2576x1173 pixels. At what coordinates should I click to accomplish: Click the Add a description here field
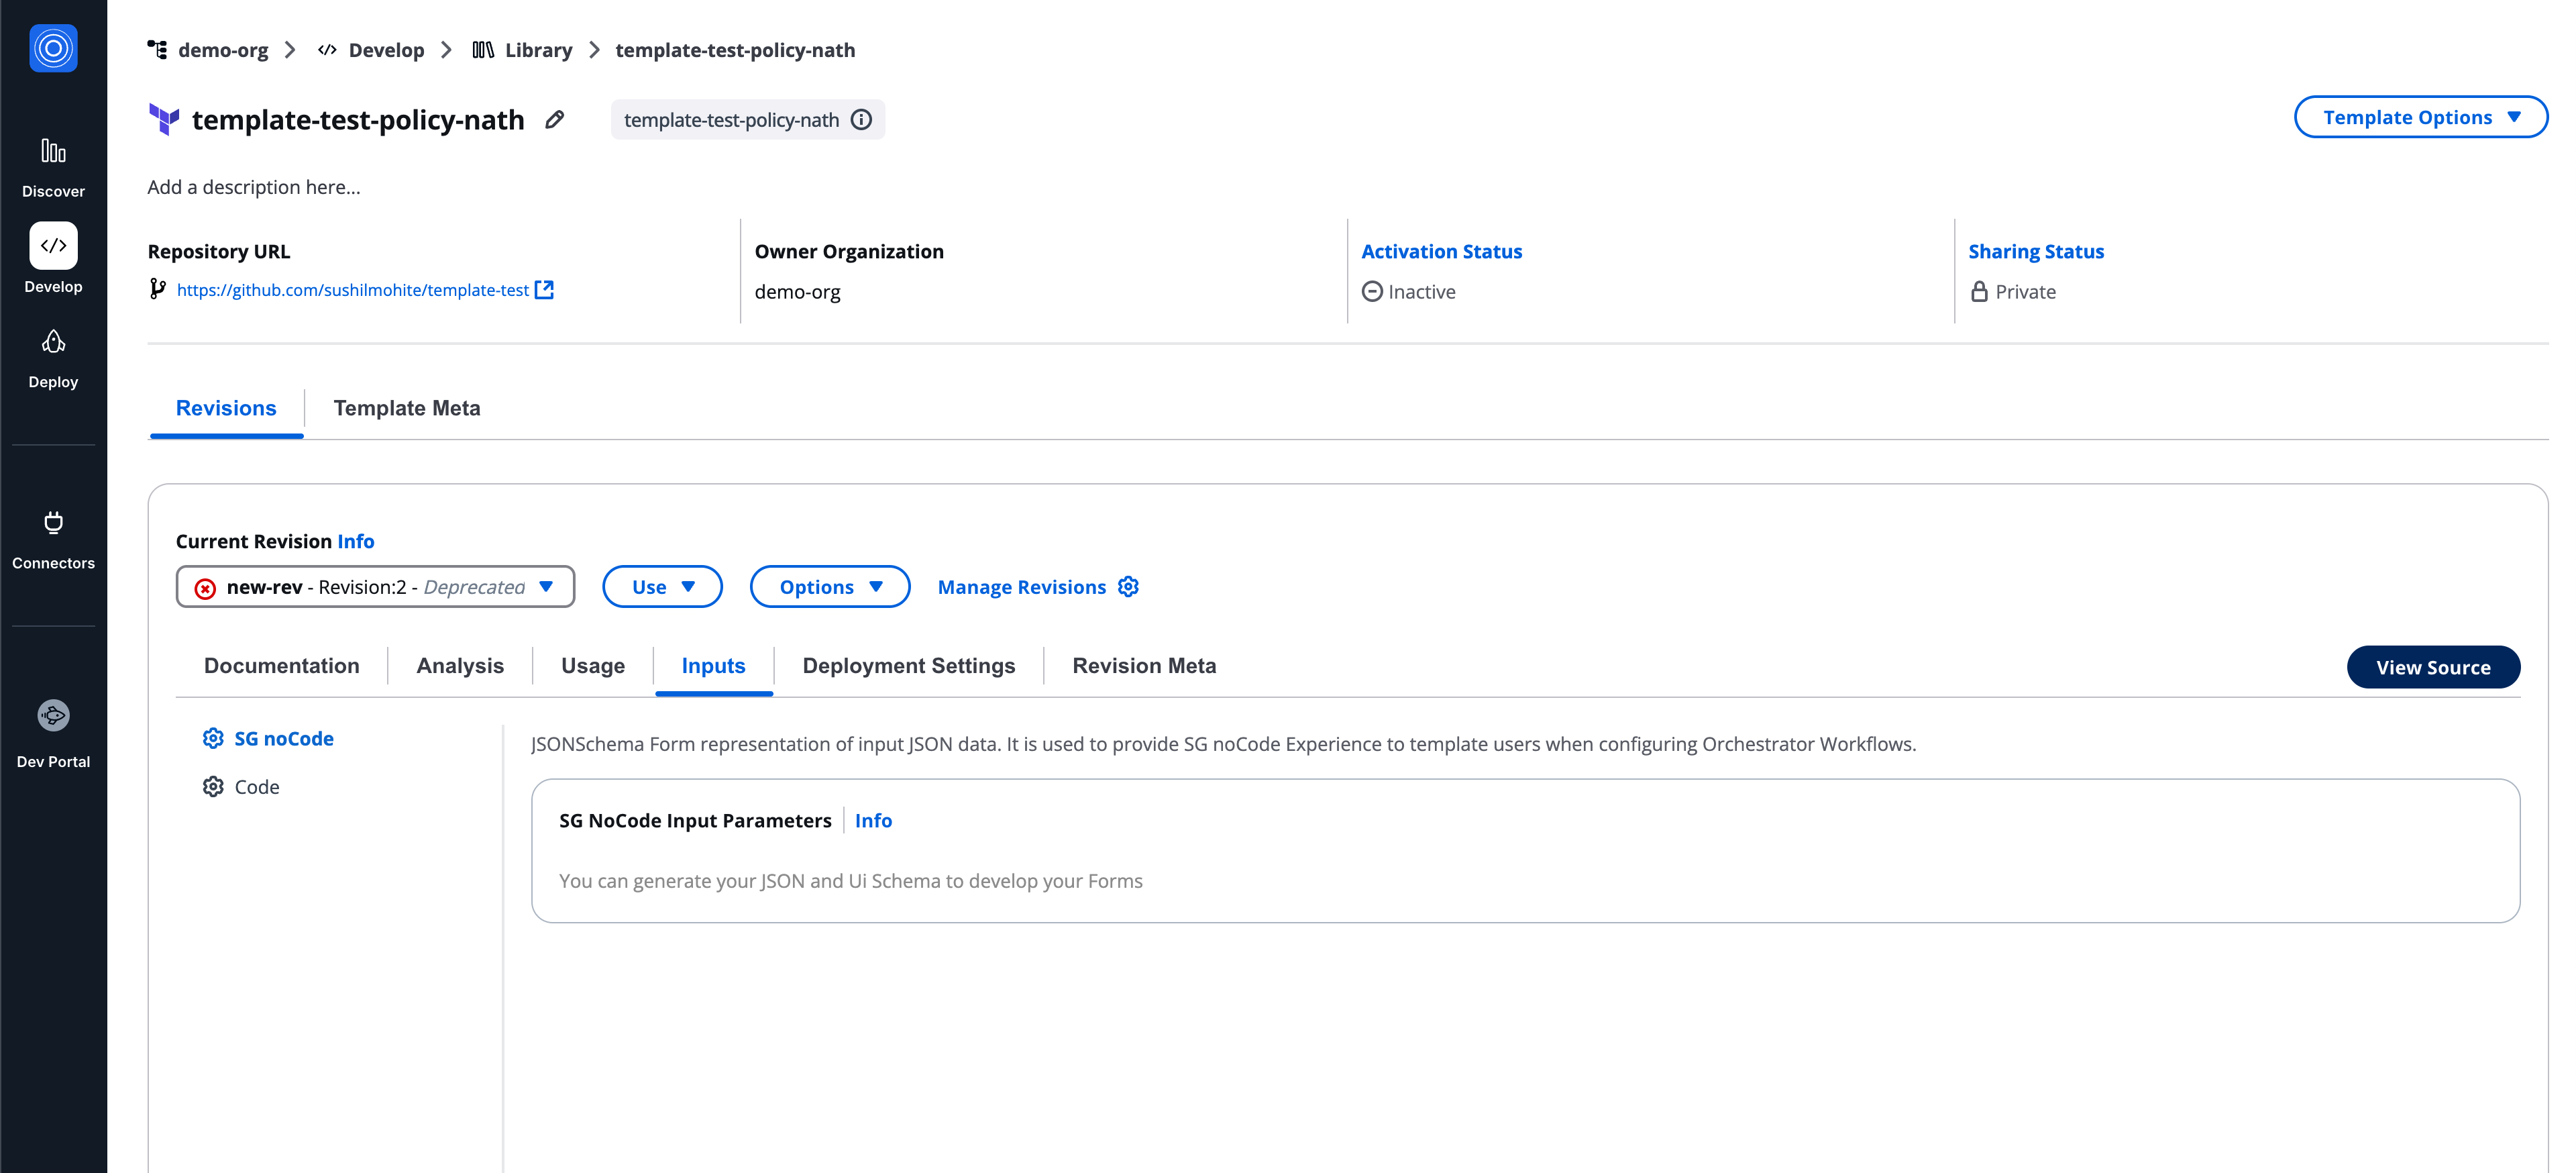coord(254,187)
